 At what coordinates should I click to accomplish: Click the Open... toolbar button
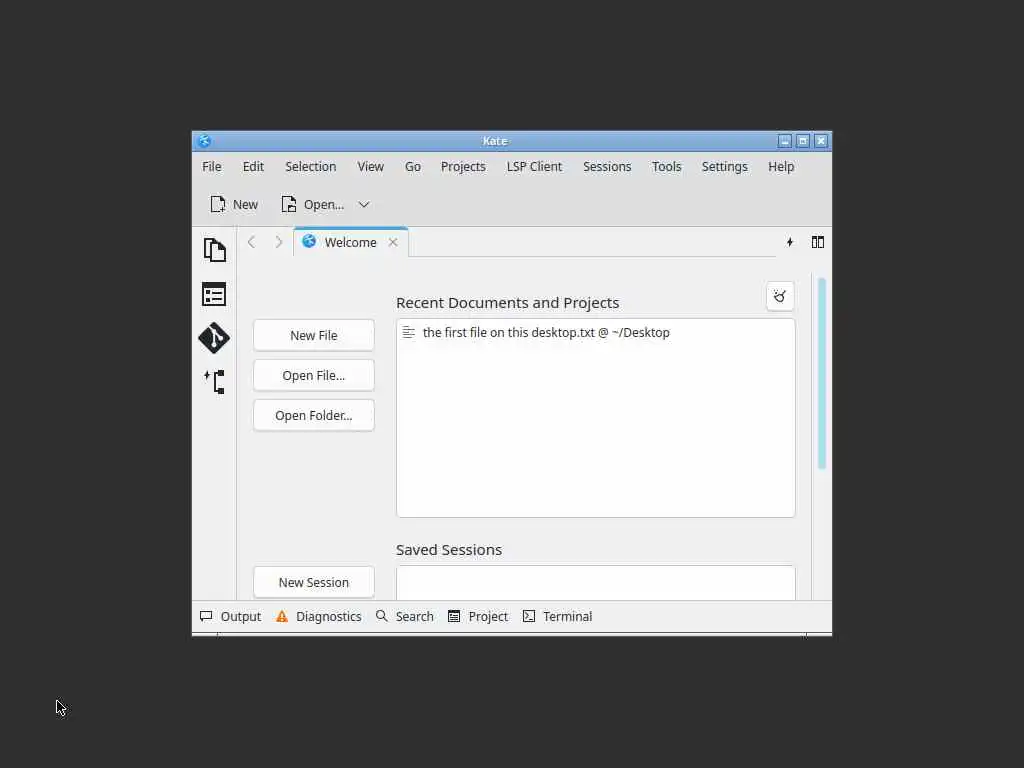click(313, 204)
